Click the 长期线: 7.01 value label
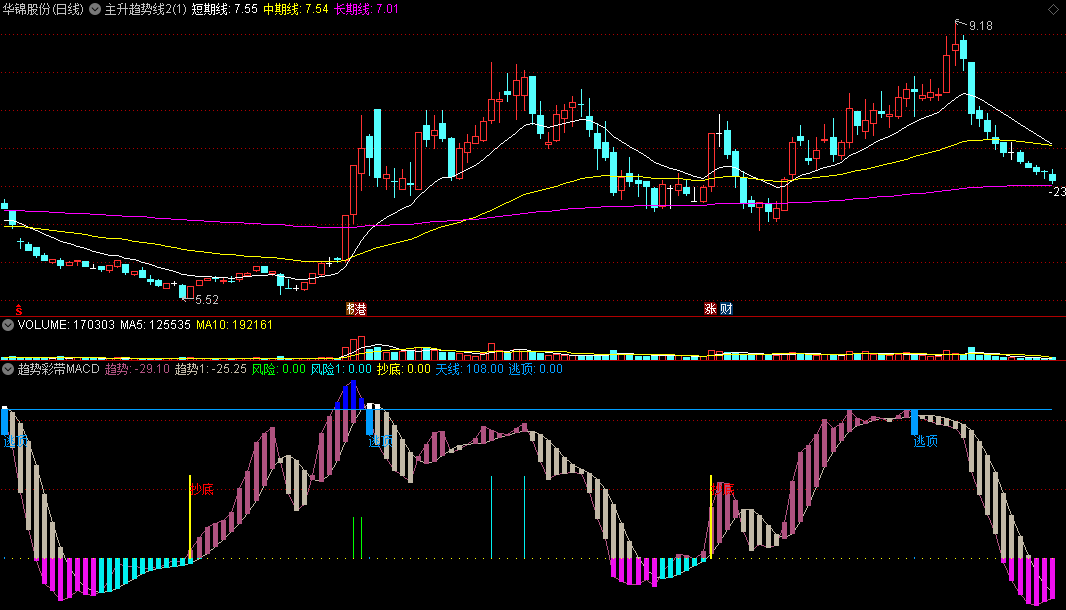This screenshot has width=1066, height=610. [366, 10]
